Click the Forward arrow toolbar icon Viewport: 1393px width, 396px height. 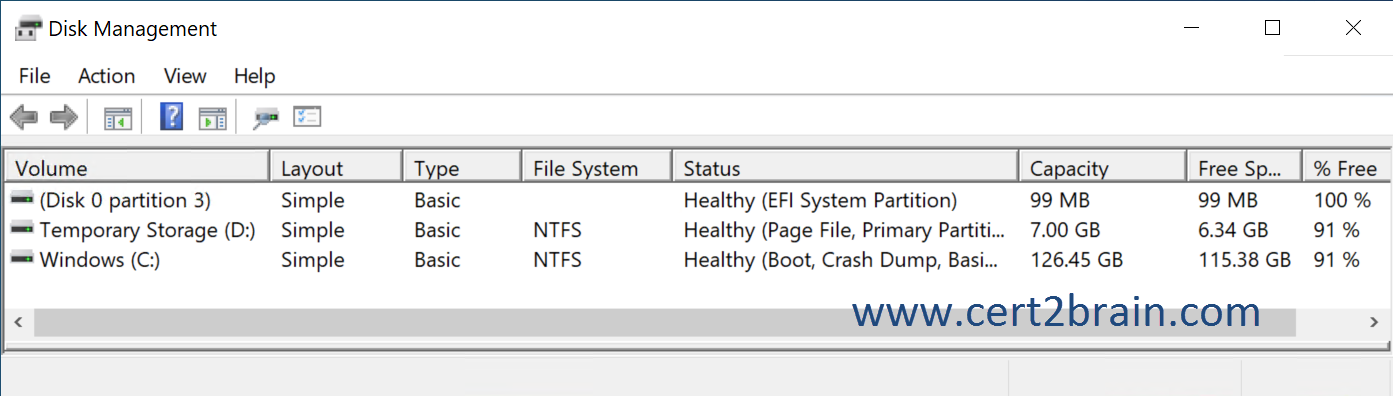coord(64,118)
